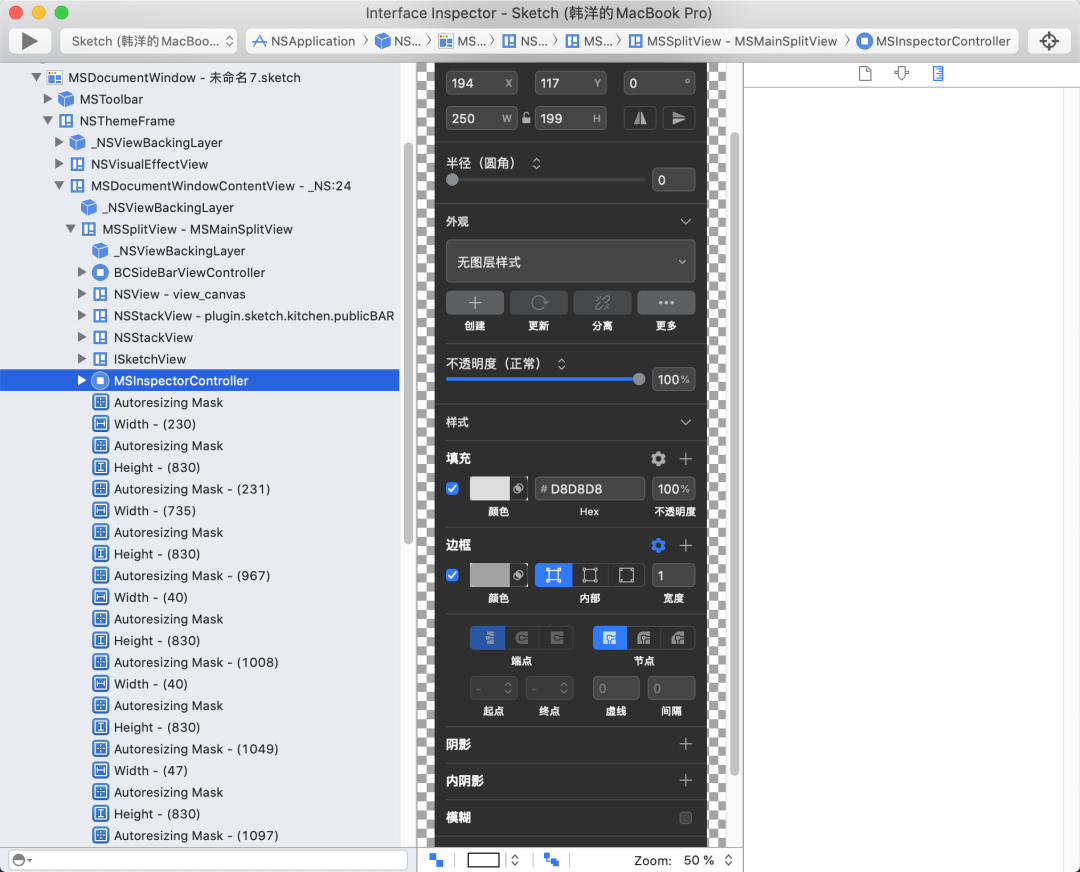This screenshot has height=872, width=1080.
Task: Select the butt cap 端点 icon
Action: pos(488,639)
